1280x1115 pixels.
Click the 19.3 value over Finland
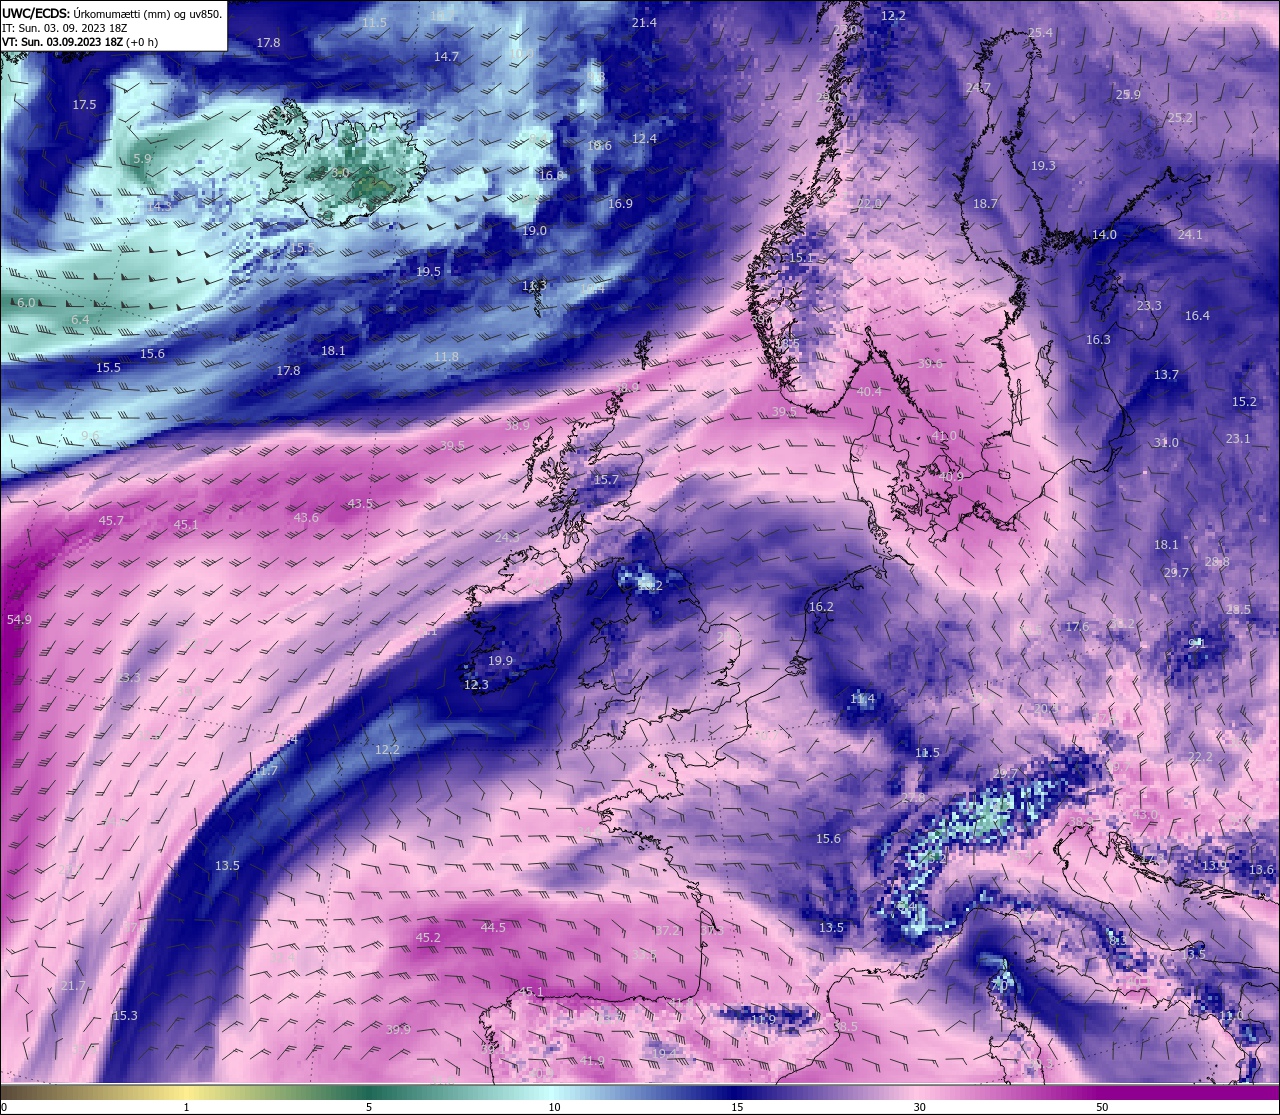coord(1043,166)
